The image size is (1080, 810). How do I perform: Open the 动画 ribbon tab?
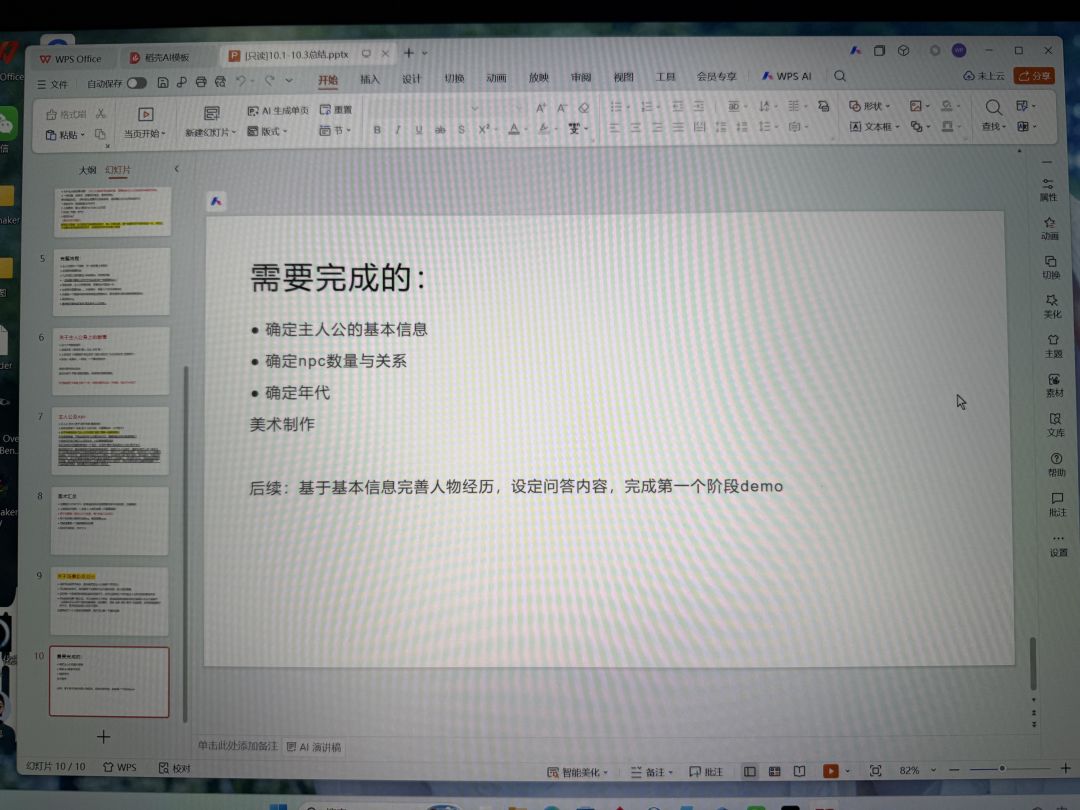pyautogui.click(x=497, y=78)
